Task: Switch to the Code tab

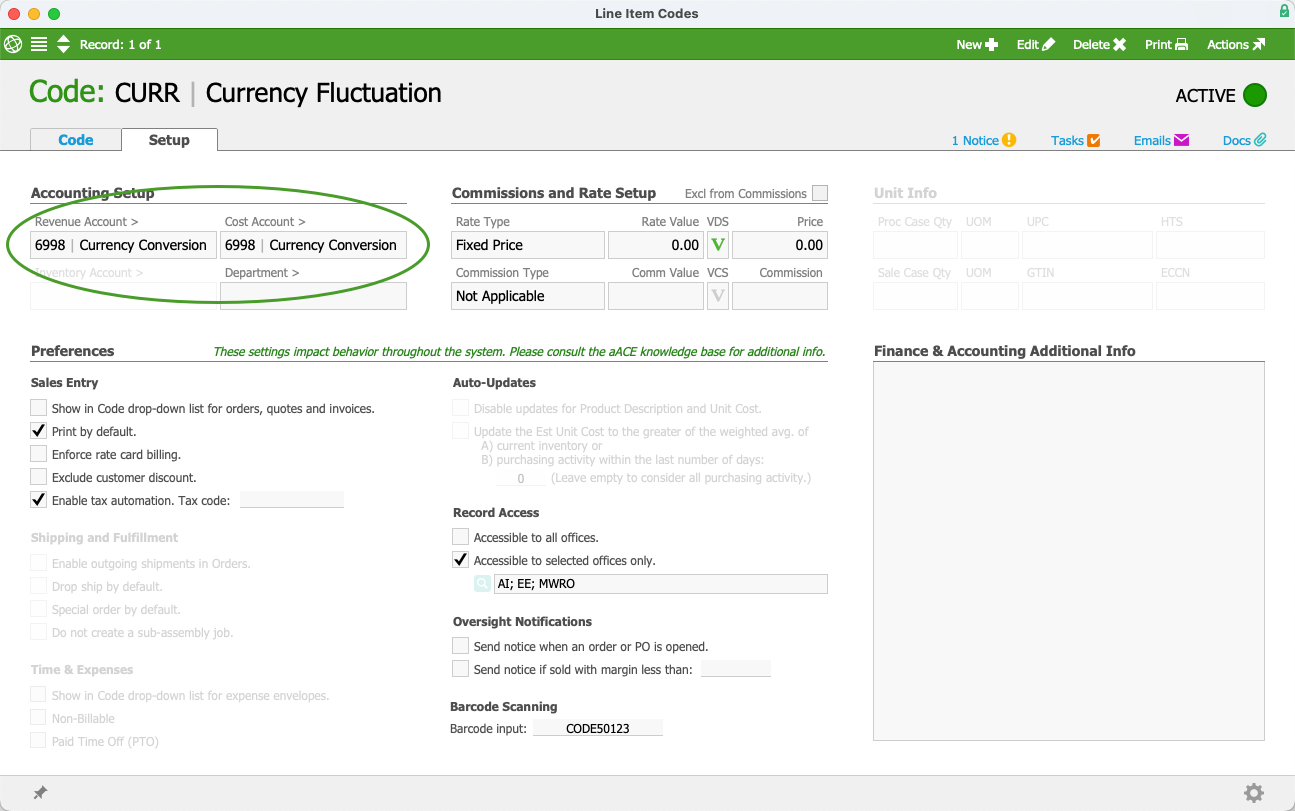Action: tap(76, 140)
